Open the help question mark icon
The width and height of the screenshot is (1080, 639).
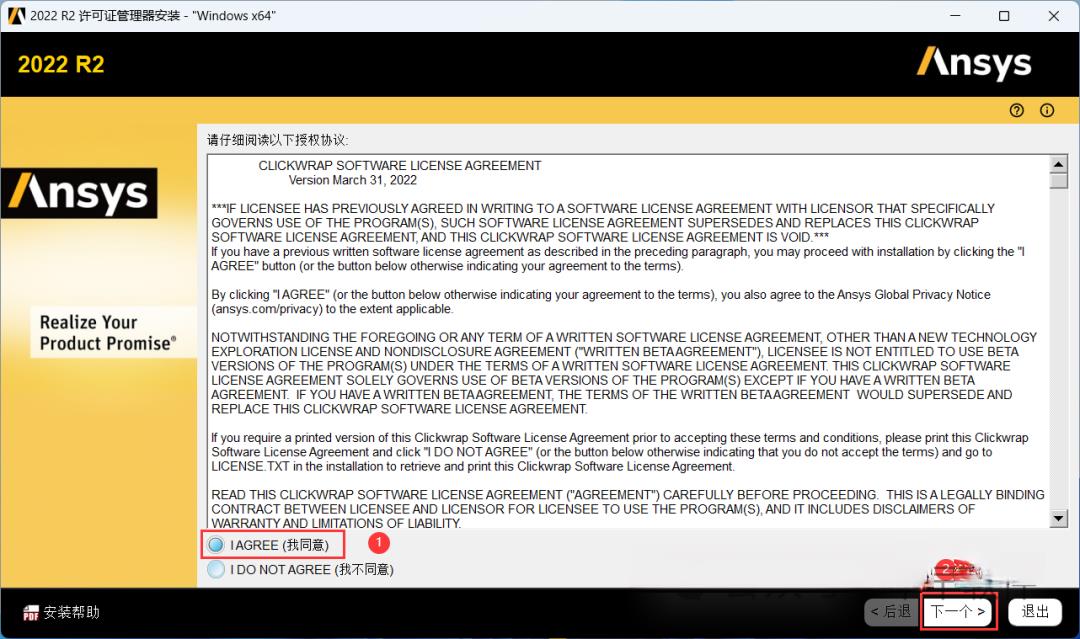click(1017, 110)
